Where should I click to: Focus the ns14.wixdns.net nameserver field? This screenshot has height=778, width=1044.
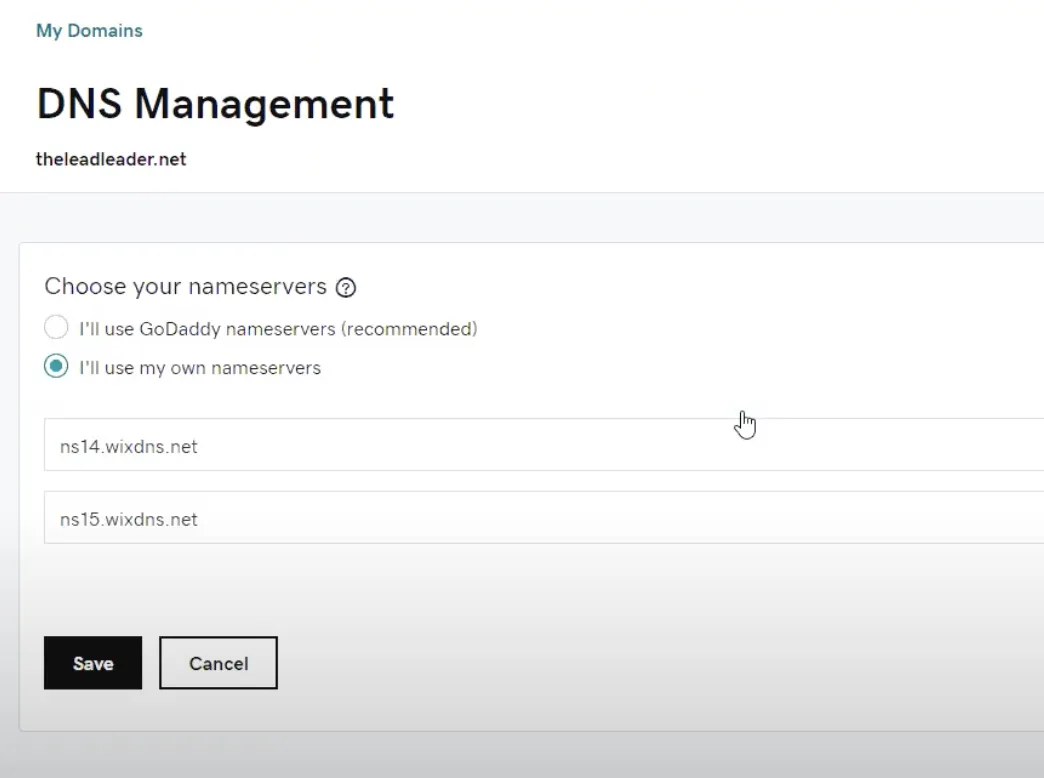click(544, 445)
